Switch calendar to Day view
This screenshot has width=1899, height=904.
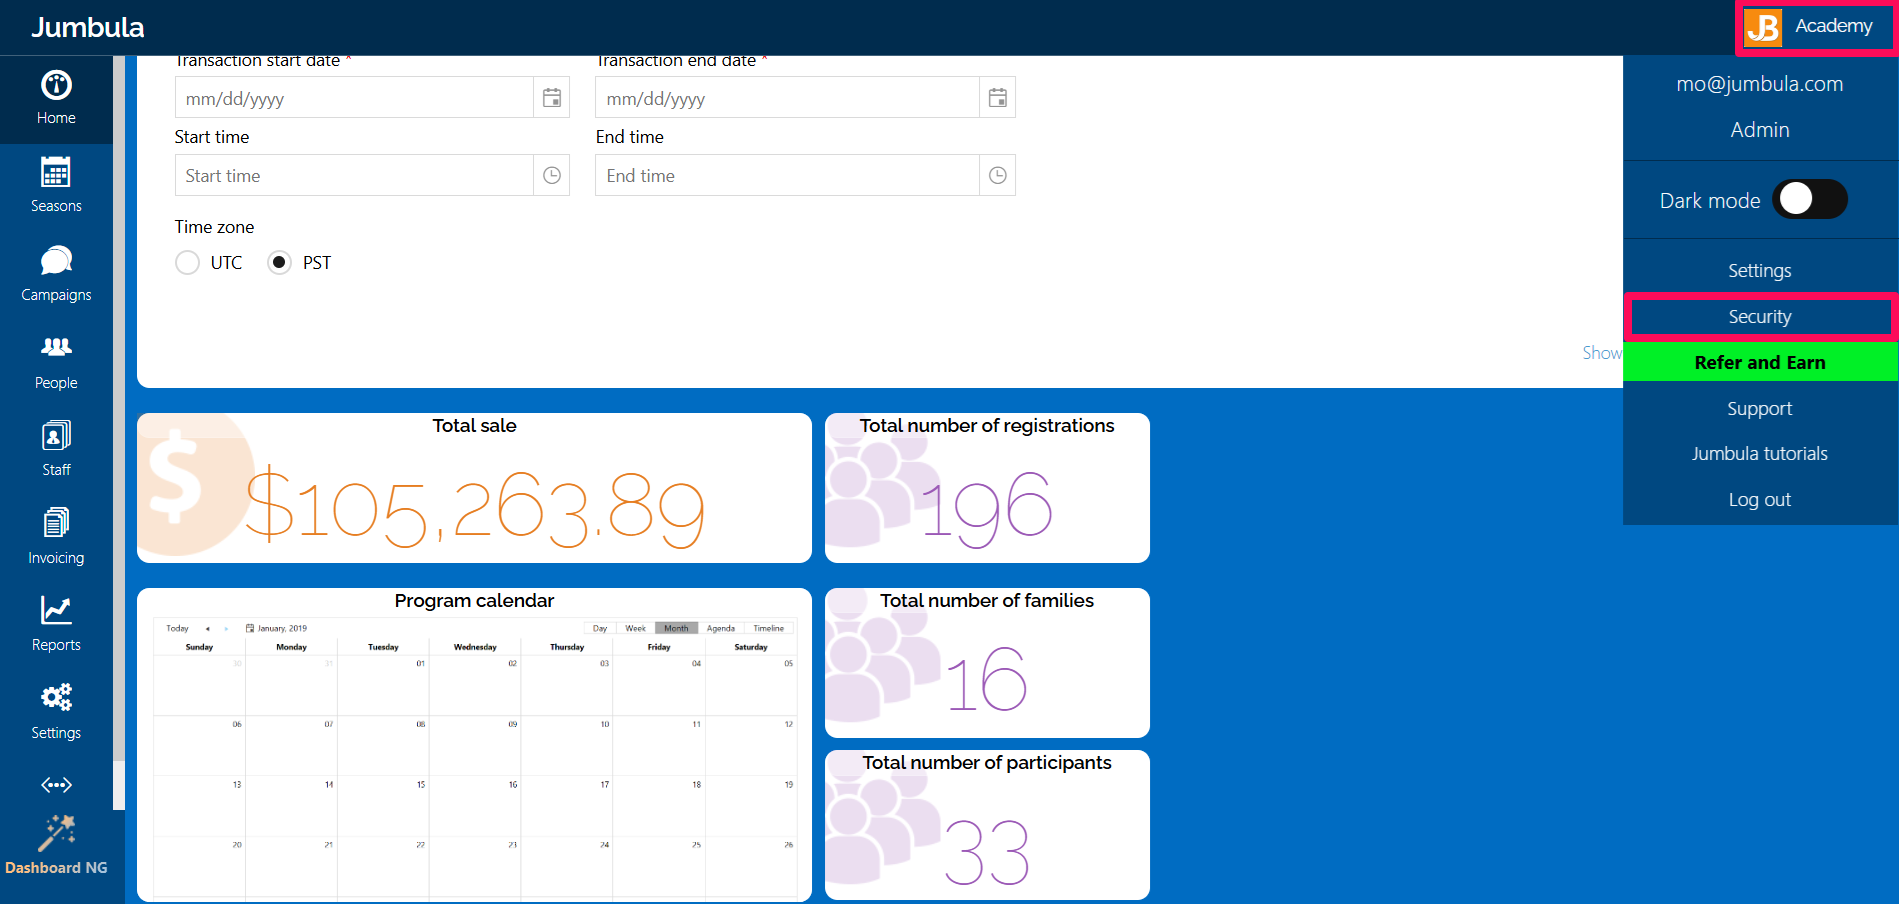(600, 629)
